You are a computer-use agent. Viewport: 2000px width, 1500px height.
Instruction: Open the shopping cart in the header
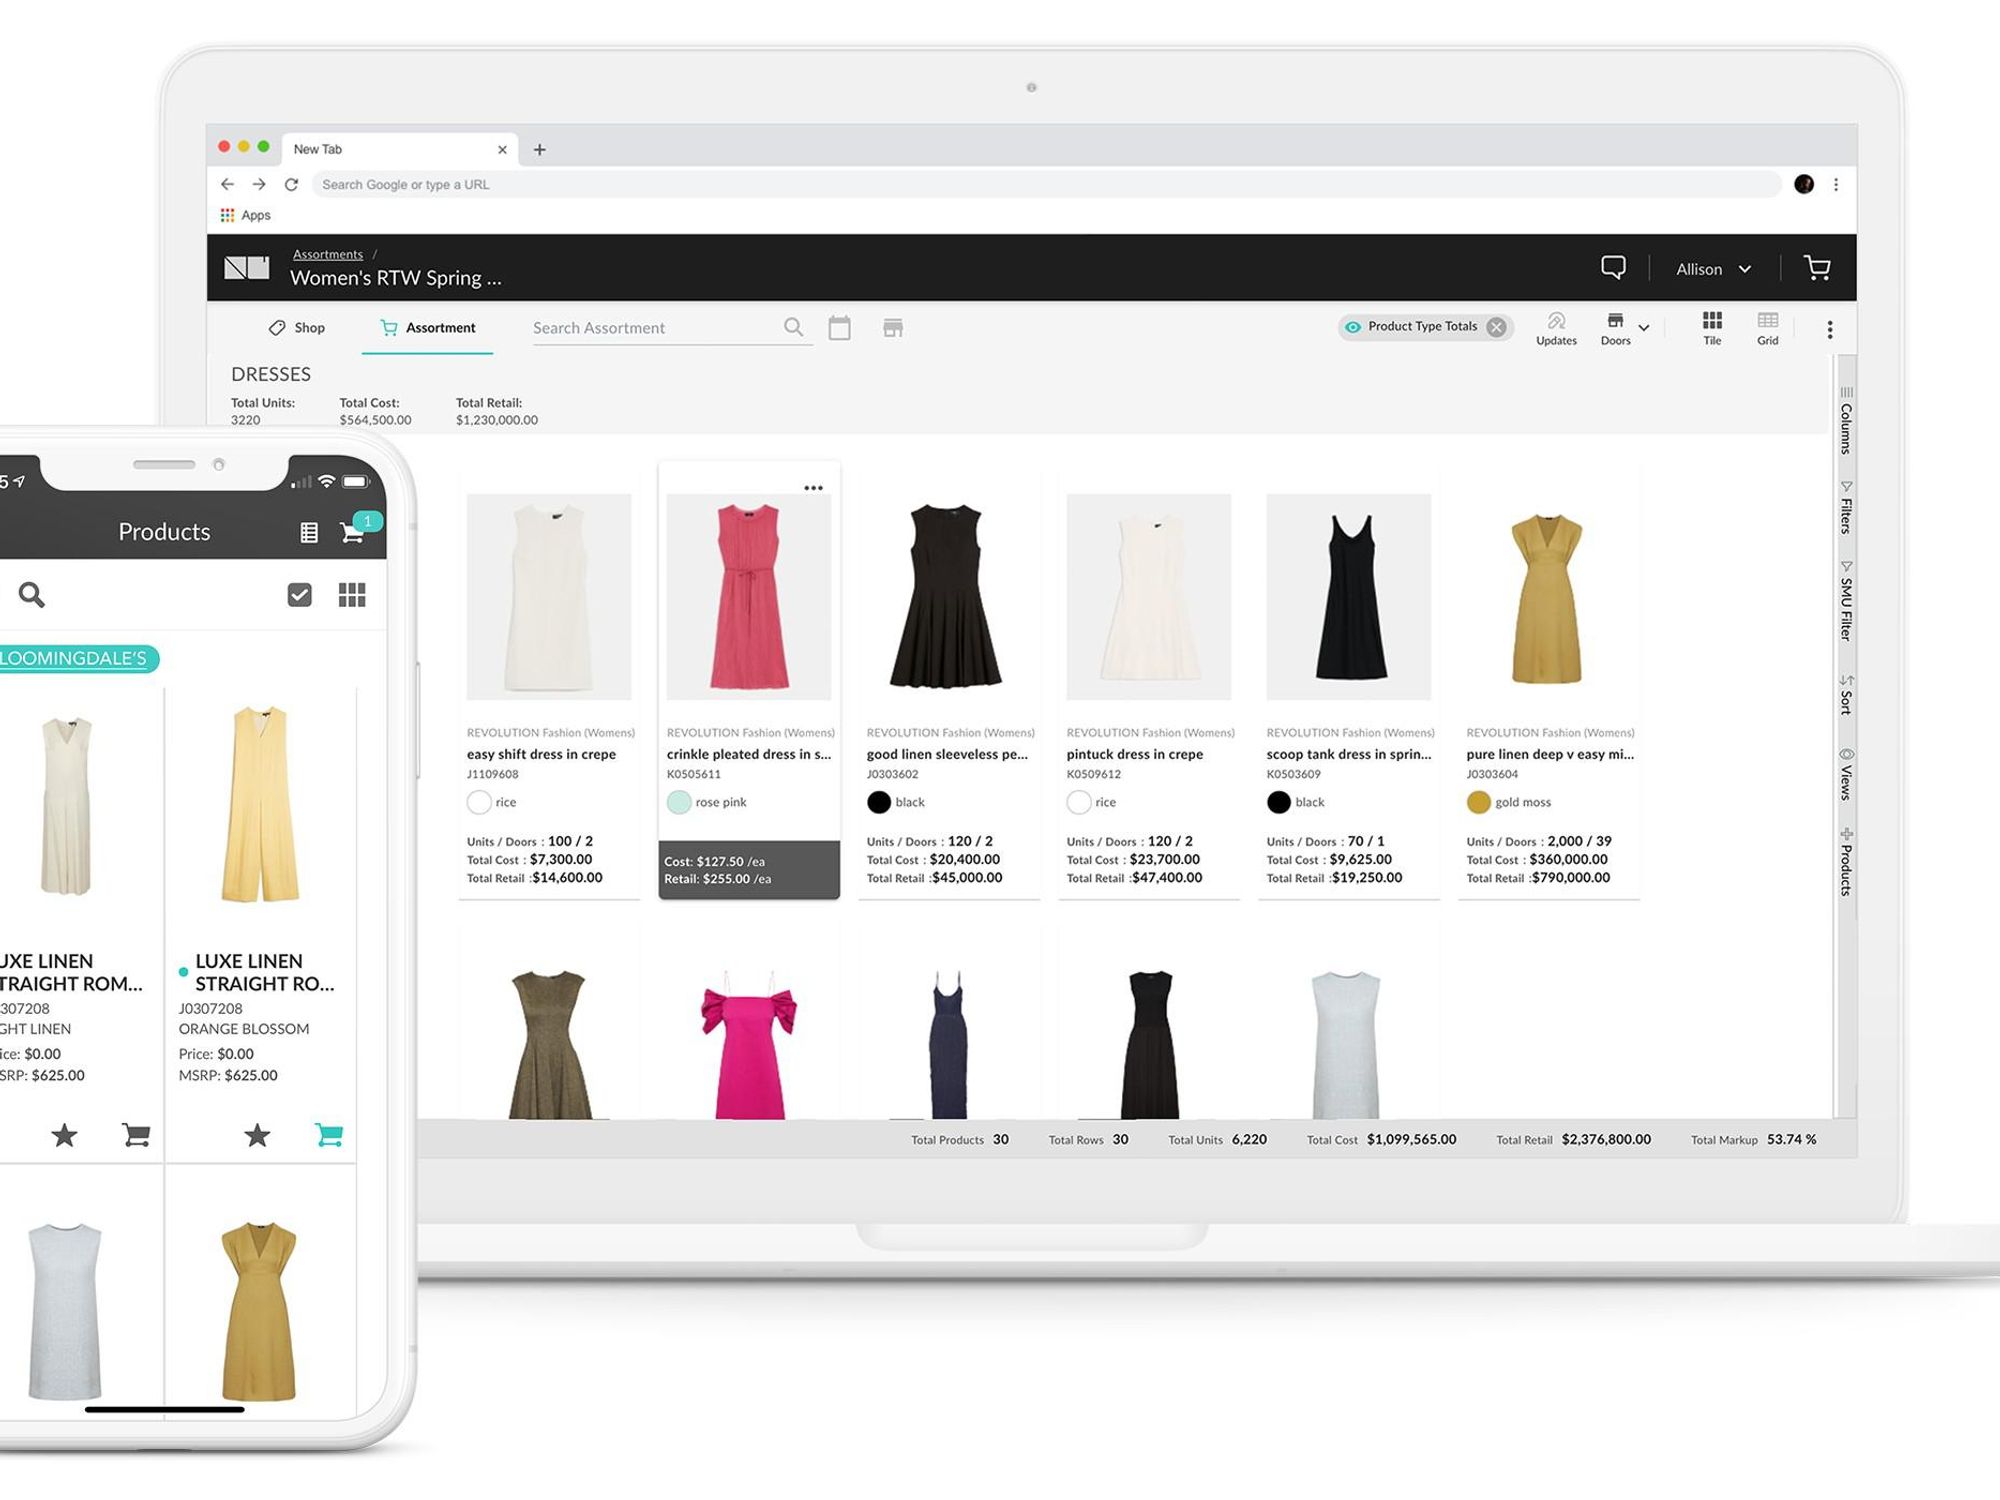pyautogui.click(x=1818, y=268)
